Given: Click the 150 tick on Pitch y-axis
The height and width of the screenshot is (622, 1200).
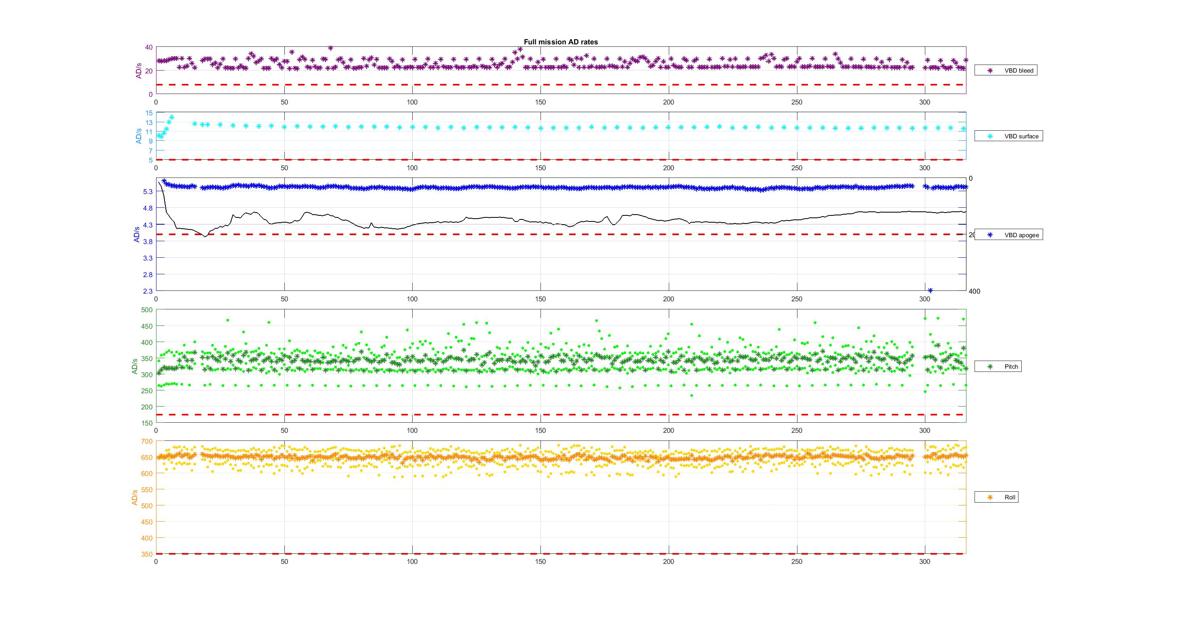Looking at the screenshot, I should [147, 423].
